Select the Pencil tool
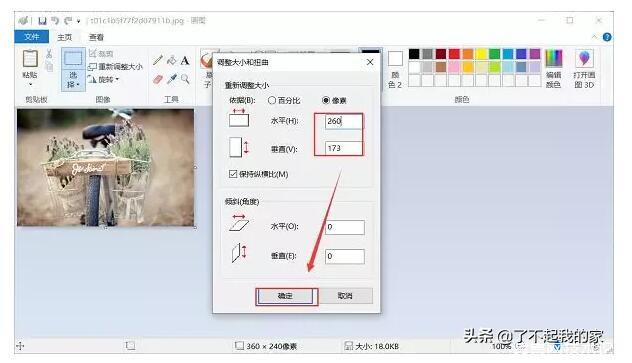Image resolution: width=632 pixels, height=363 pixels. (x=158, y=60)
